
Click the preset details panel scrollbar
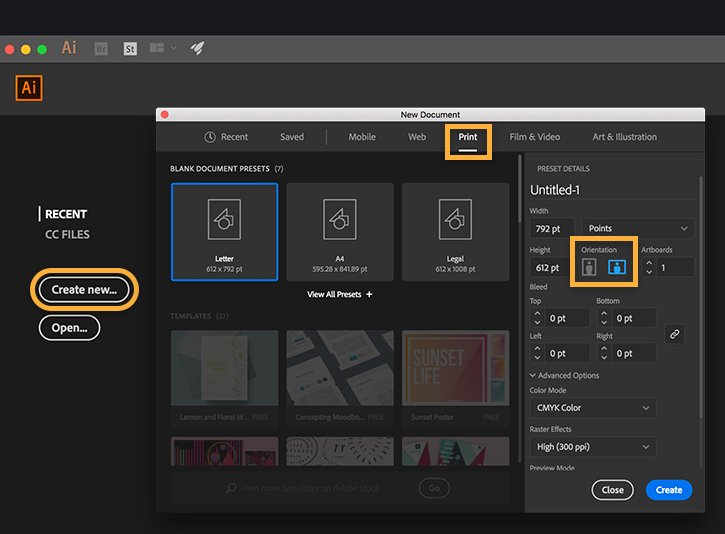point(701,298)
